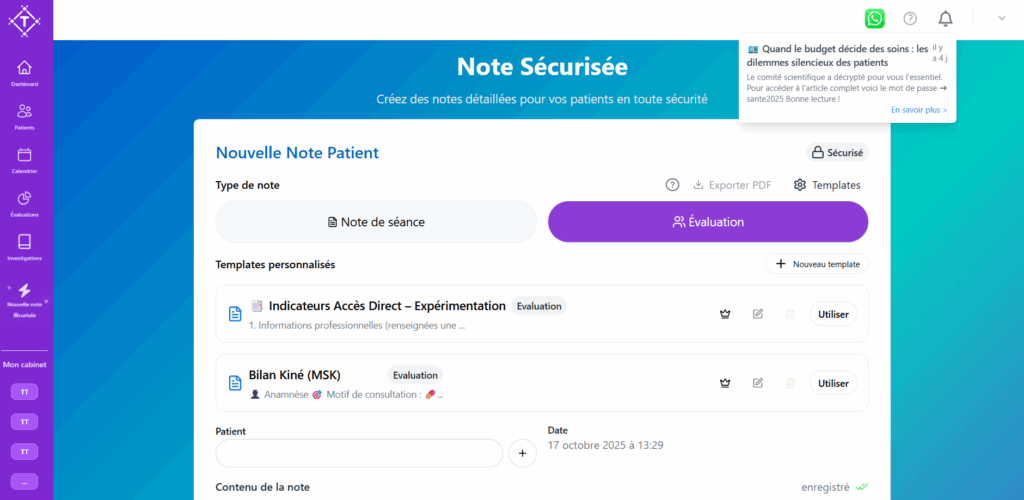Click the Nouveau template button
Screen dimensions: 1024x500
point(817,264)
